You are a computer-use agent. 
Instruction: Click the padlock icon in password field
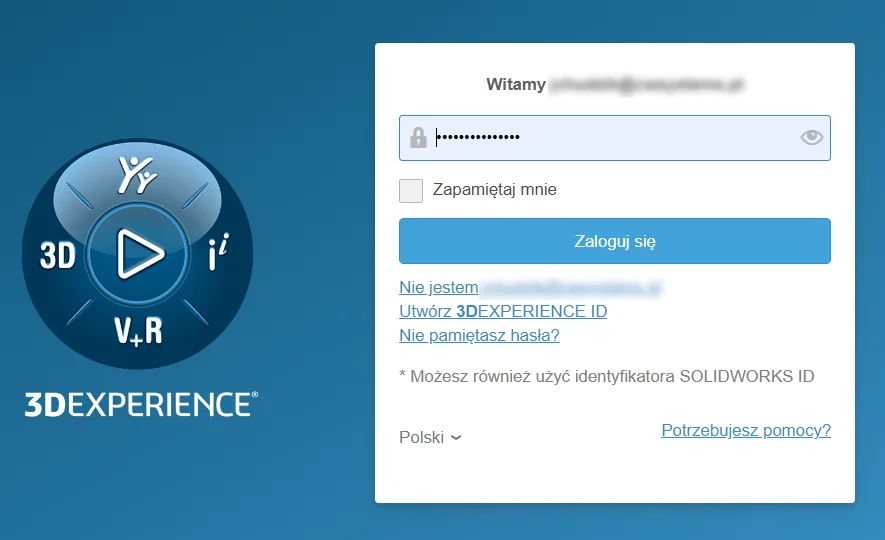tap(418, 138)
